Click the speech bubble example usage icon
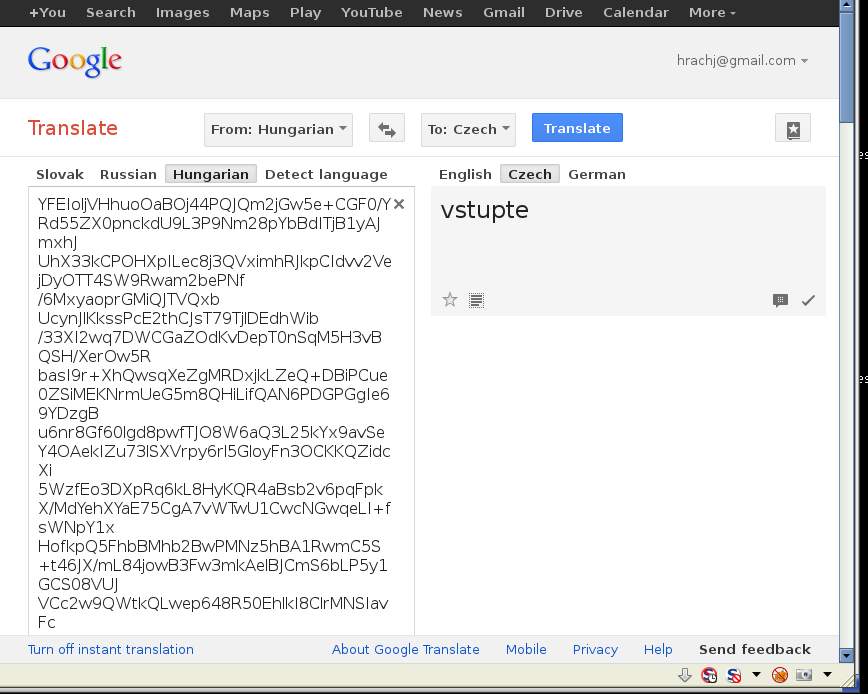 780,300
